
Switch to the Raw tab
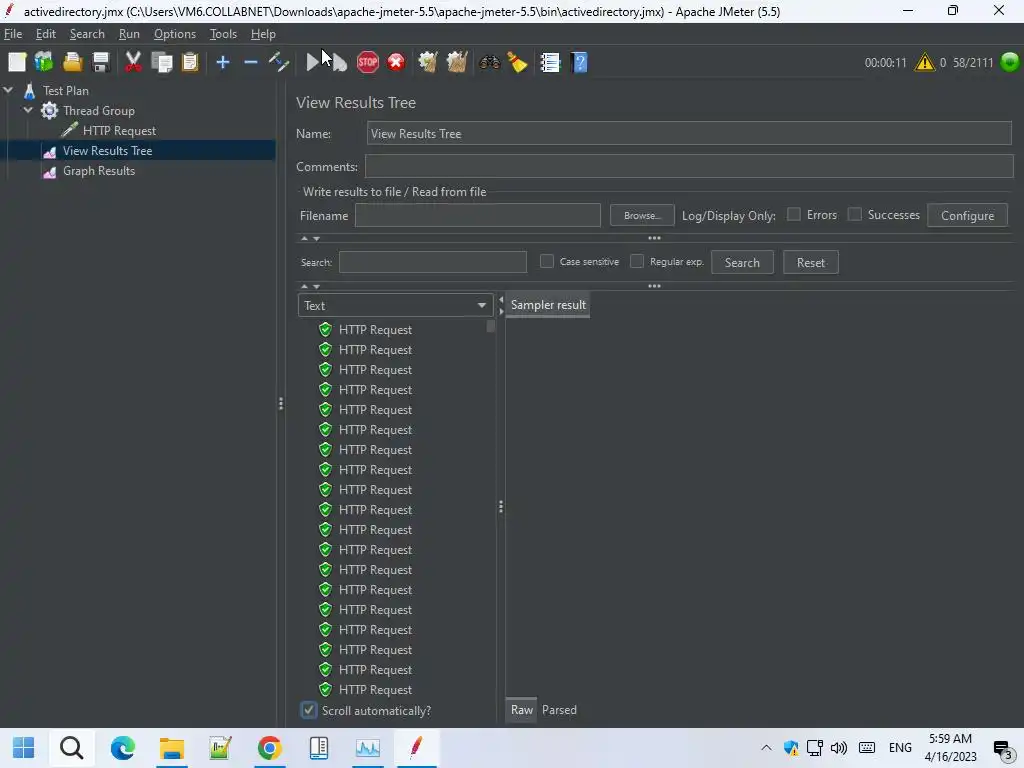click(x=521, y=710)
